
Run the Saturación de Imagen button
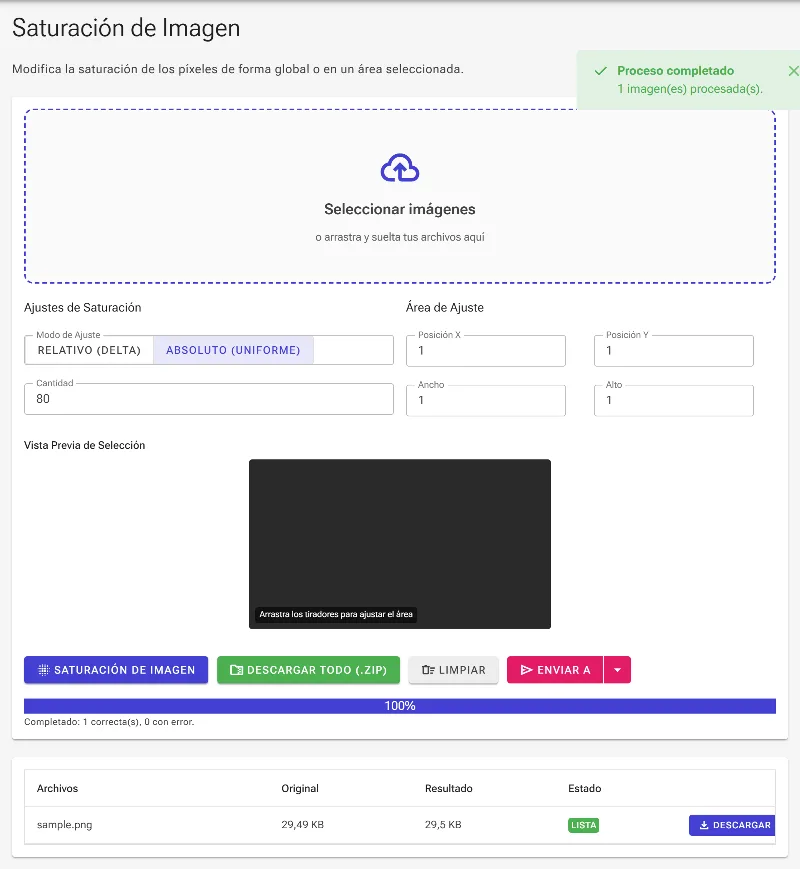pyautogui.click(x=116, y=669)
